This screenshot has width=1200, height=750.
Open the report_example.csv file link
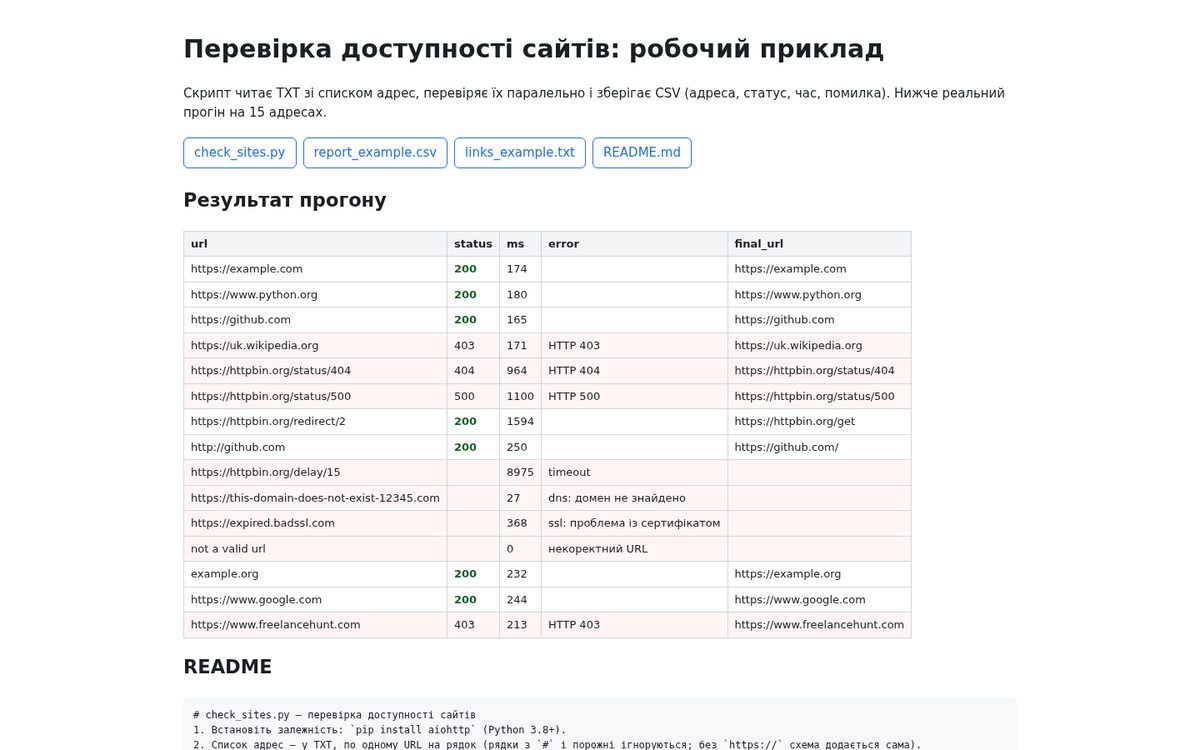[375, 153]
